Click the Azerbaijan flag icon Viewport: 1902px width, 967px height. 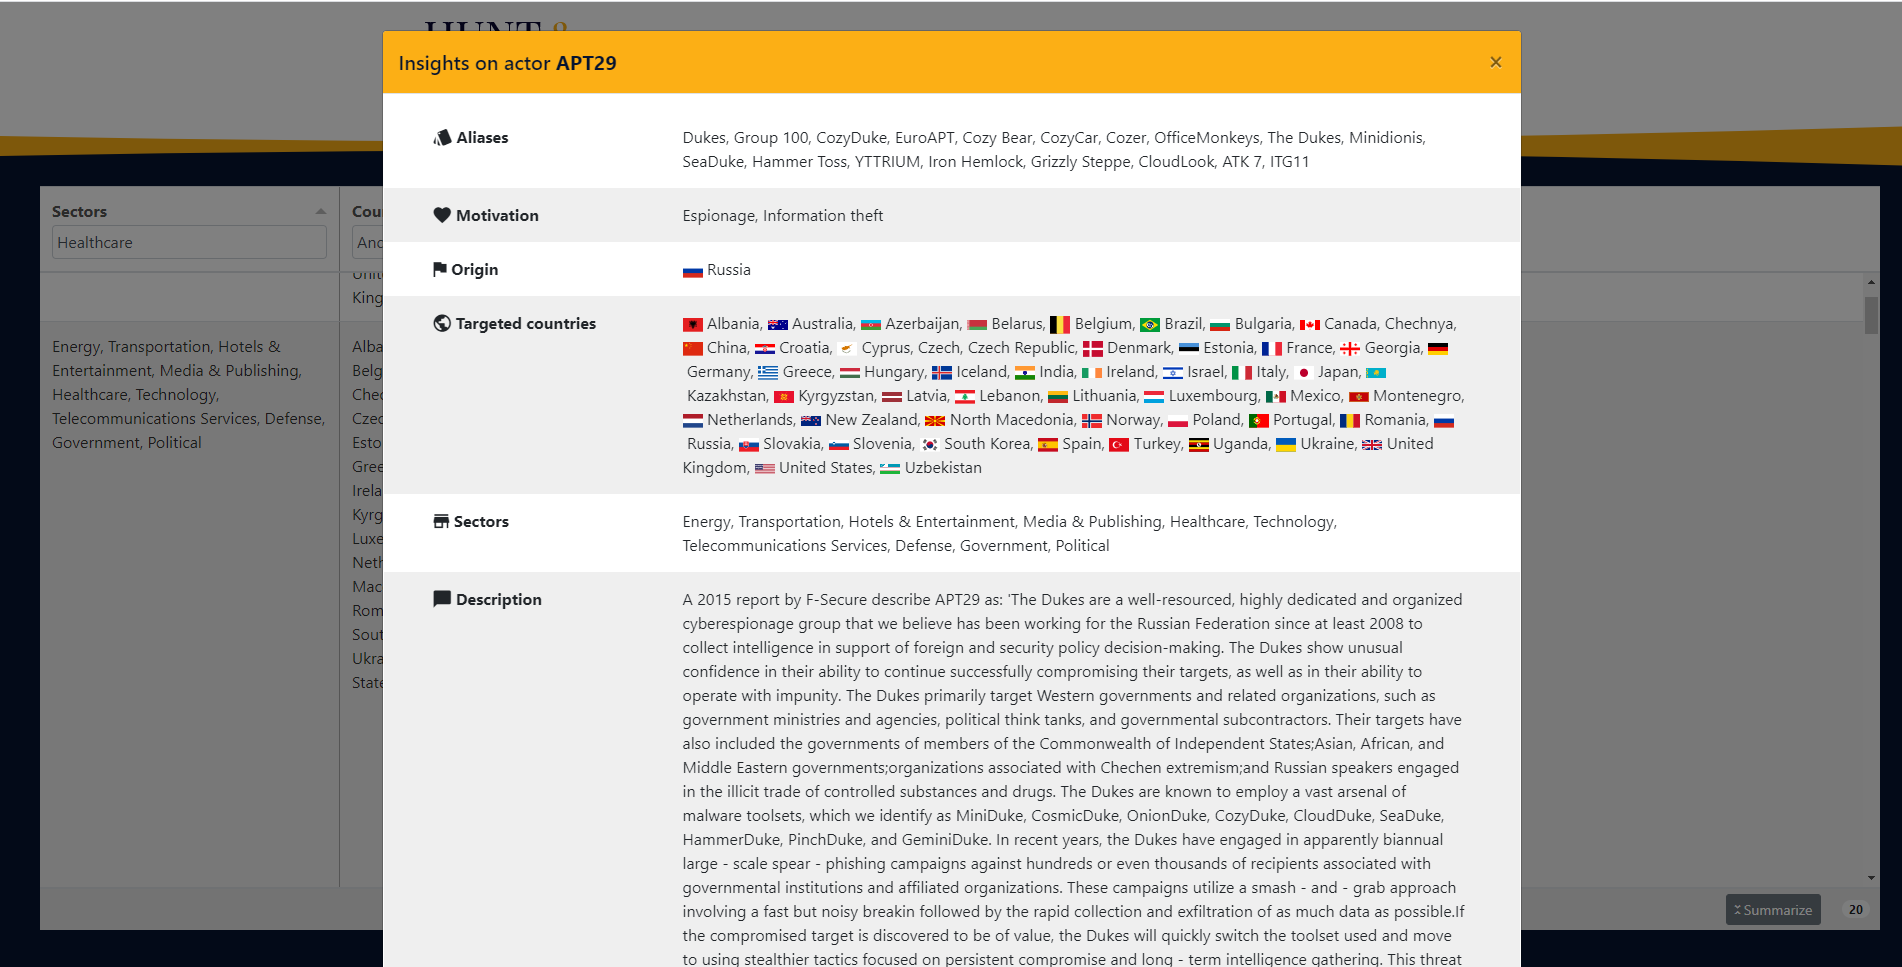coord(871,325)
